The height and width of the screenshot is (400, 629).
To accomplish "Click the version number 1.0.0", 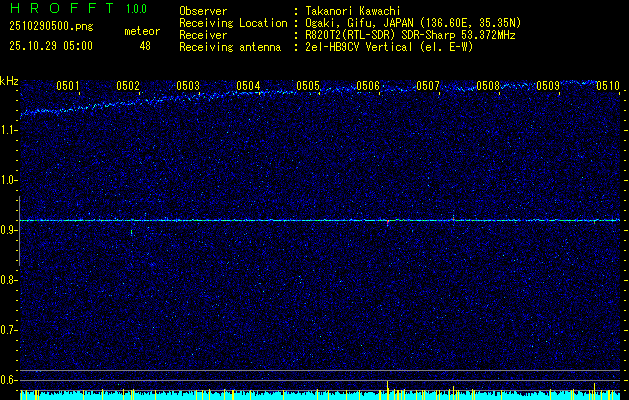I will 136,9.
